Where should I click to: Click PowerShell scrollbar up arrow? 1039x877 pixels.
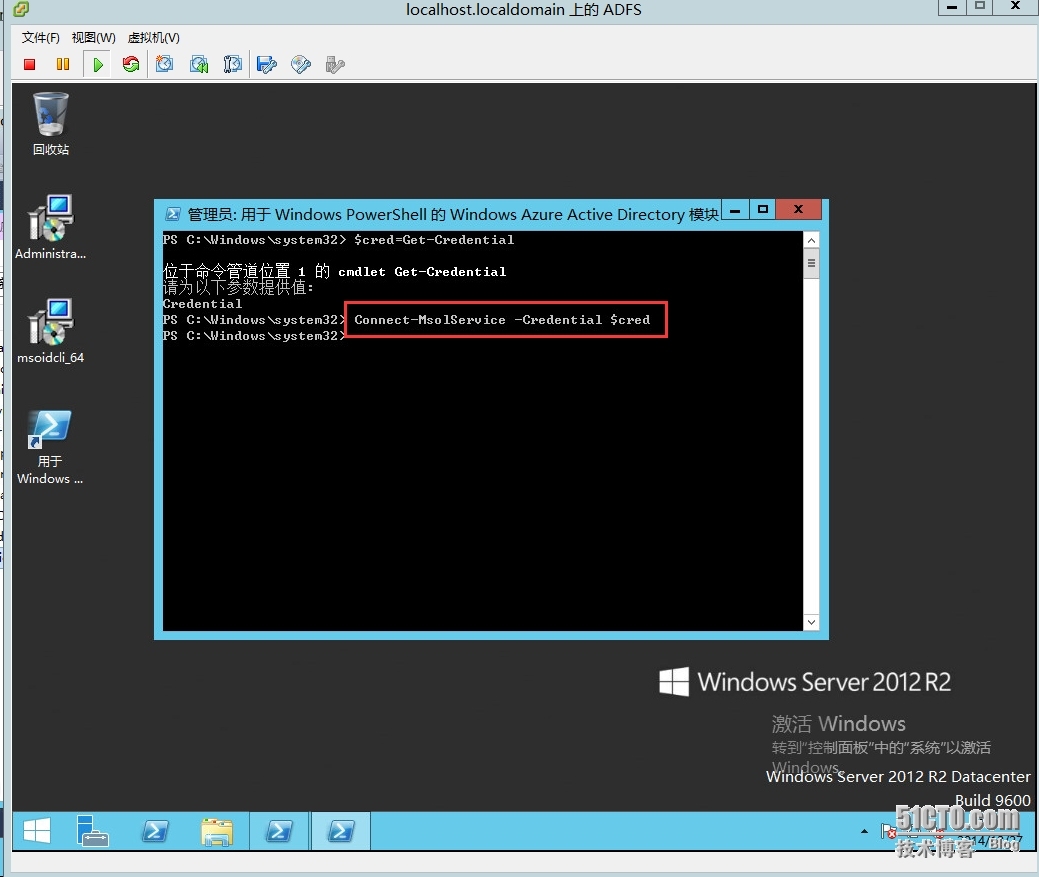pyautogui.click(x=811, y=240)
